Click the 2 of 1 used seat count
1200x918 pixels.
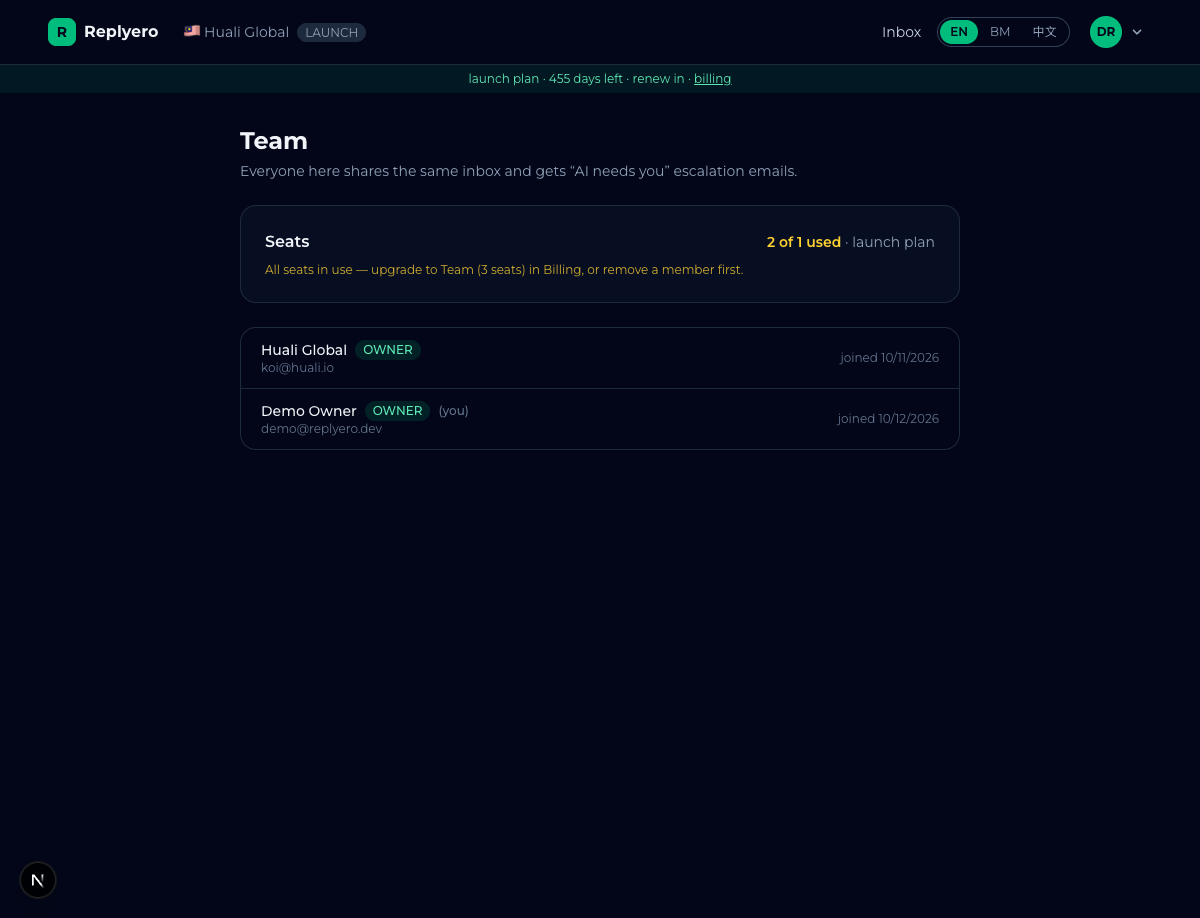pos(804,242)
